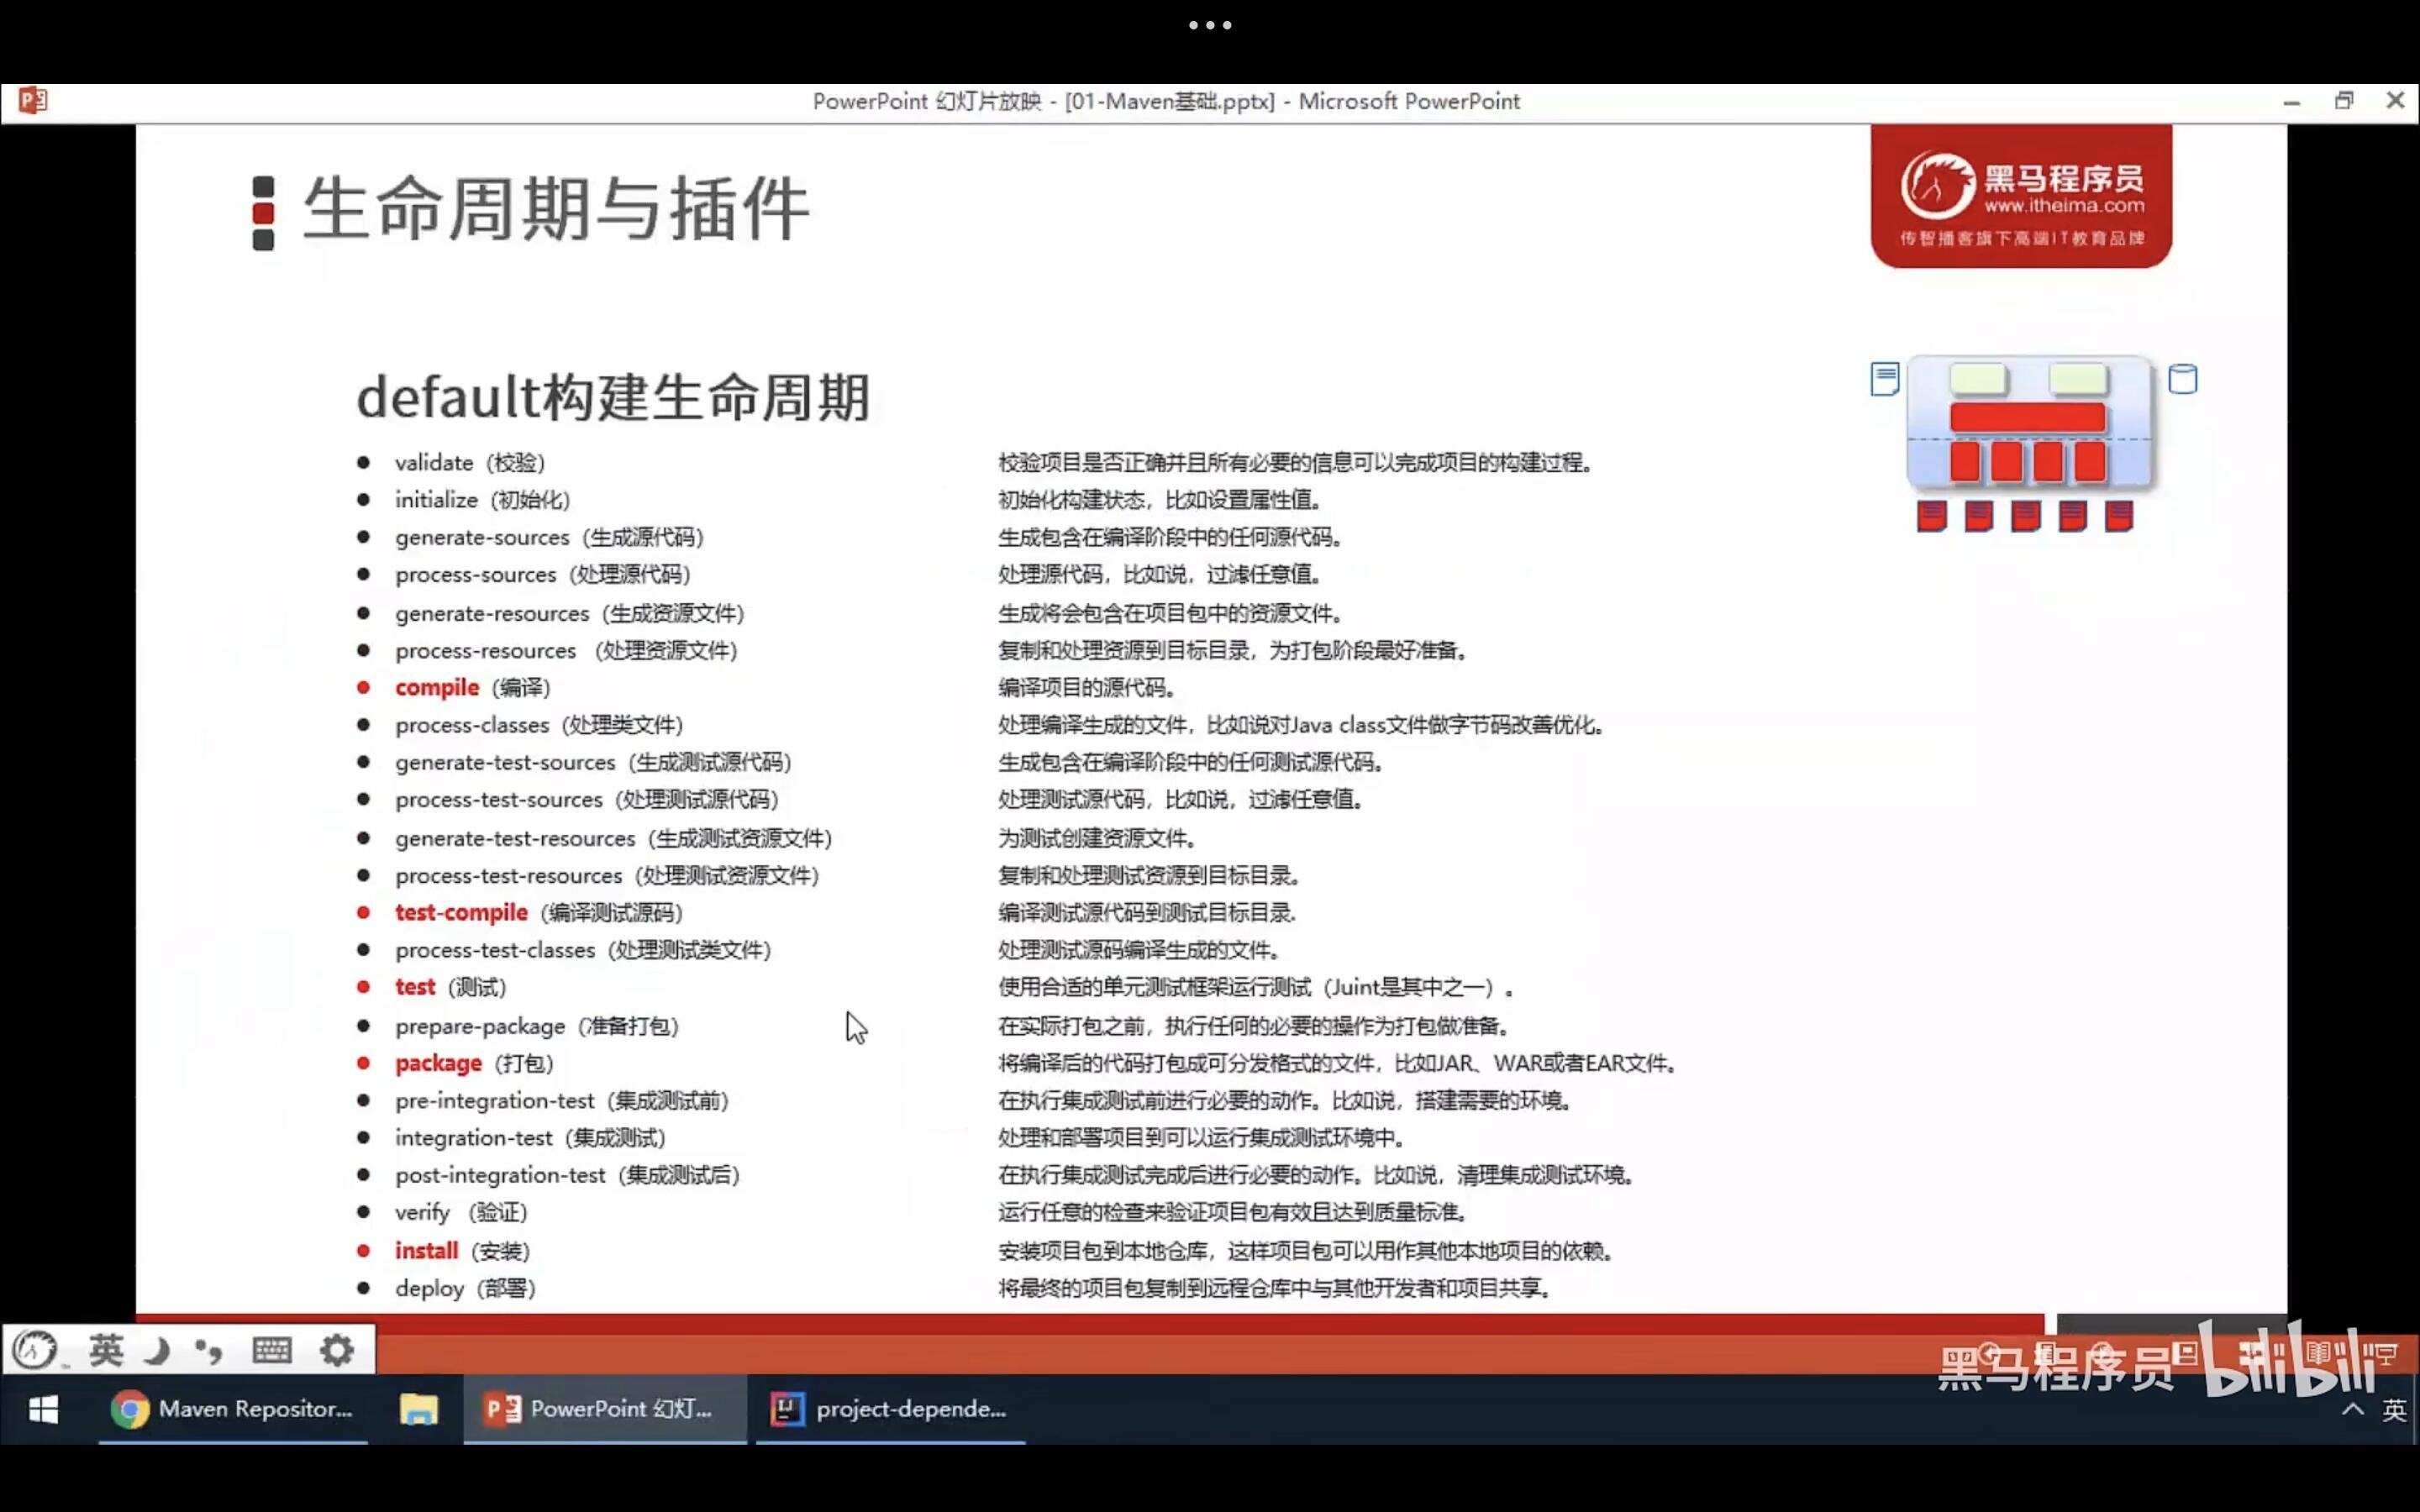This screenshot has height=1512, width=2420.
Task: Click the red compile (编译) item
Action: 472,688
